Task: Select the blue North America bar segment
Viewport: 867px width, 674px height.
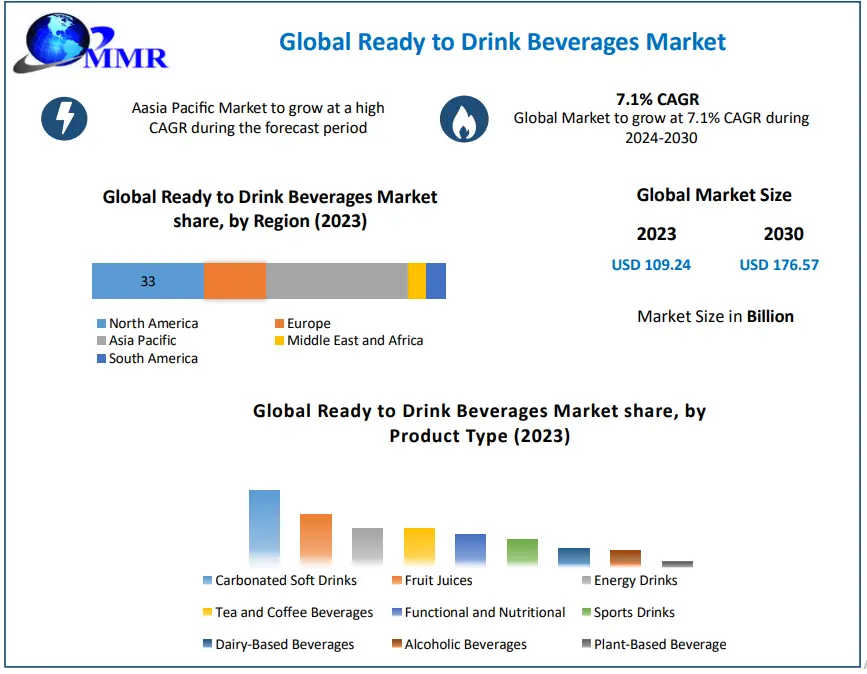Action: point(147,281)
